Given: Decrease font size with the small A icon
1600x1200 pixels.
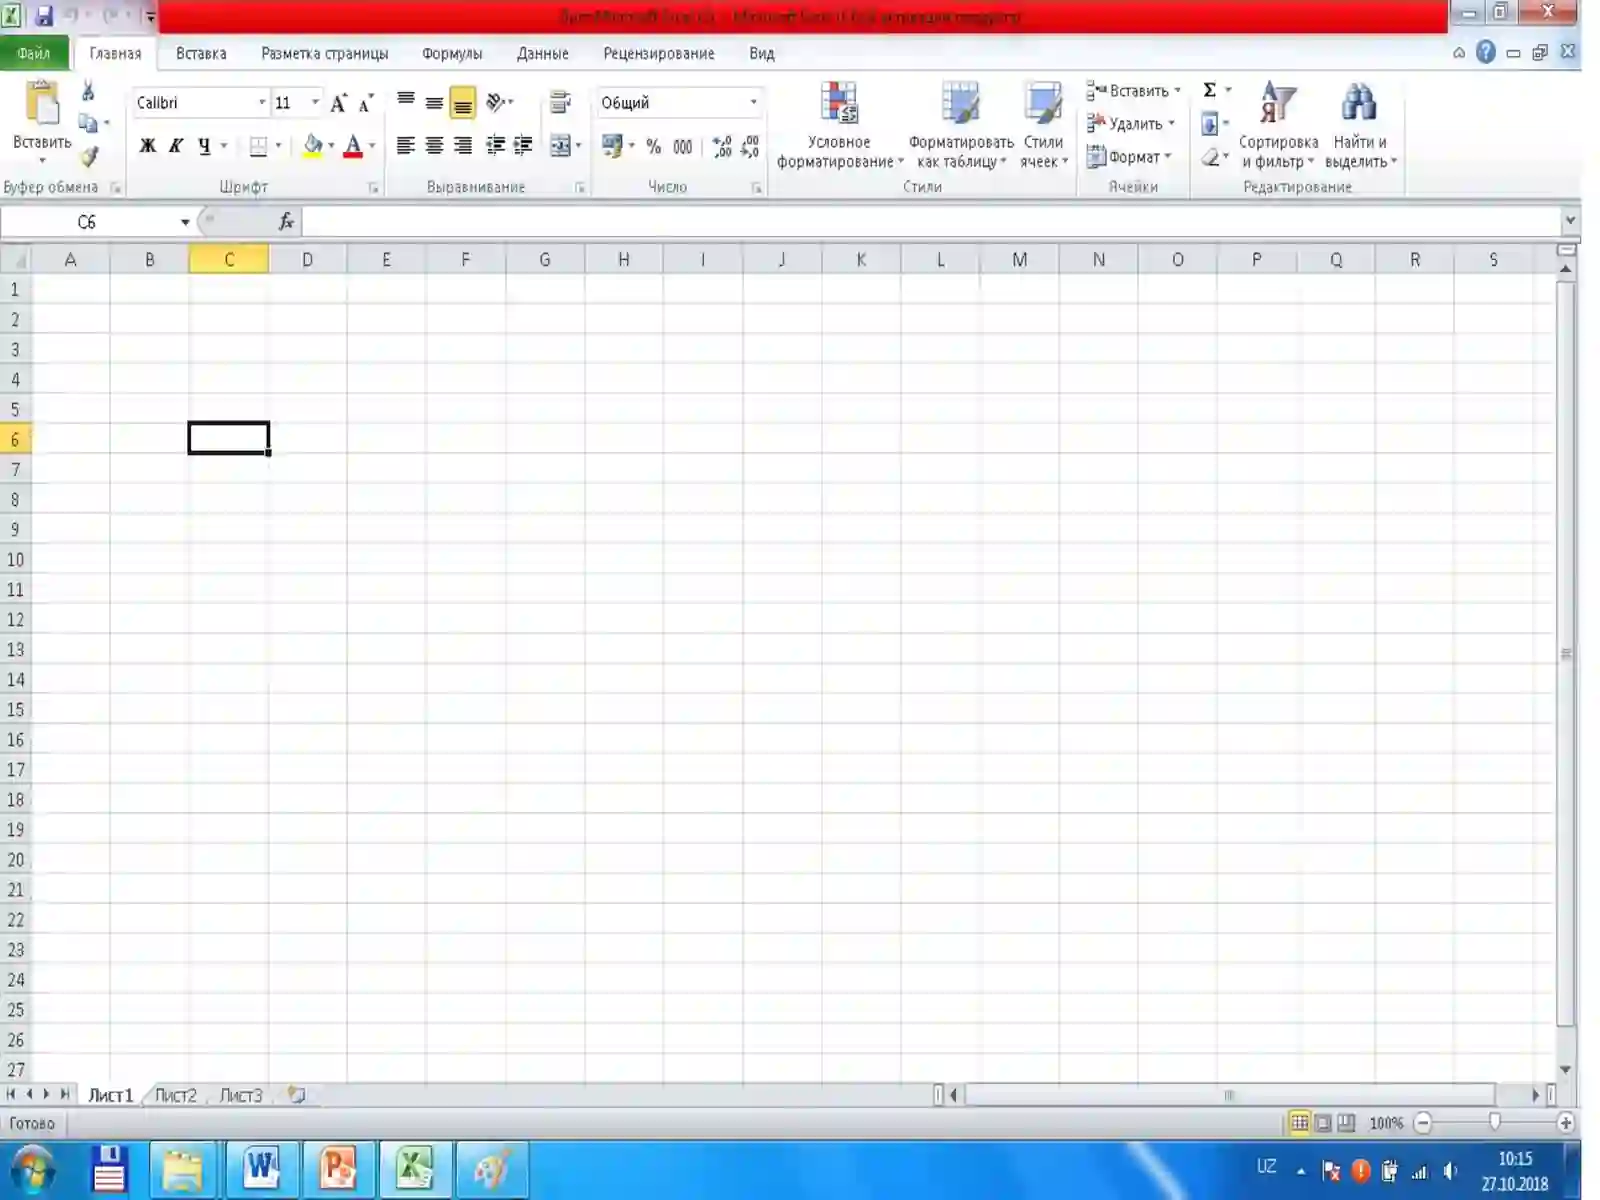Looking at the screenshot, I should tap(366, 103).
